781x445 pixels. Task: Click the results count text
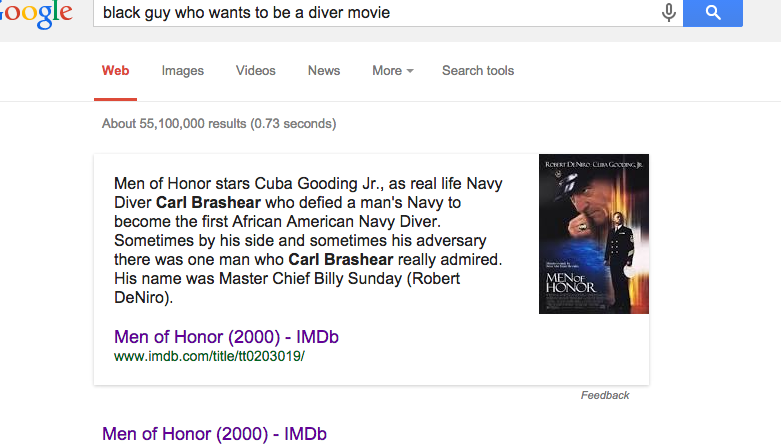[x=219, y=125]
